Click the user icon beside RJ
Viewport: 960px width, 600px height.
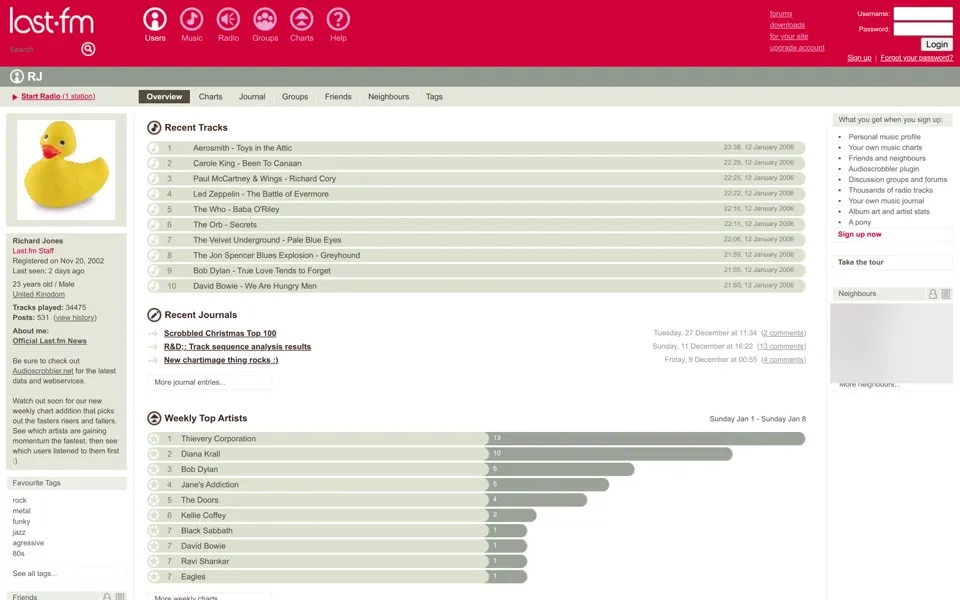point(17,77)
